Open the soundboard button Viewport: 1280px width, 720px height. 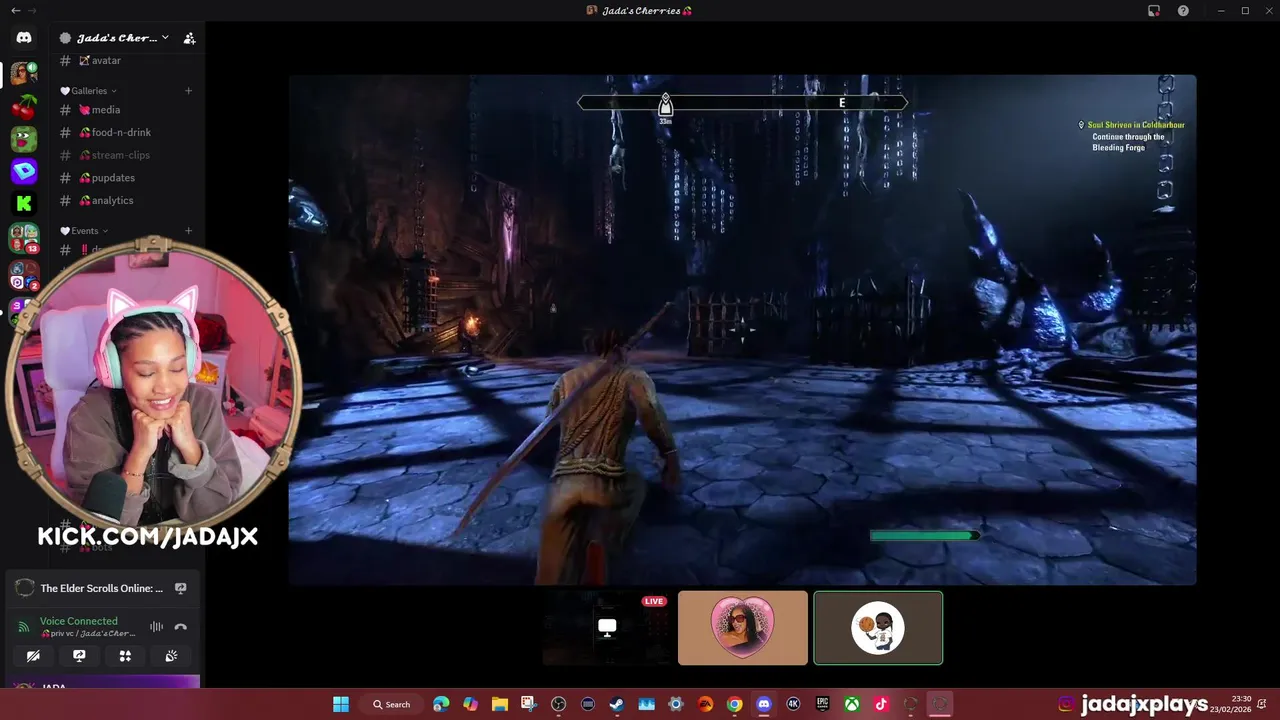(x=171, y=656)
